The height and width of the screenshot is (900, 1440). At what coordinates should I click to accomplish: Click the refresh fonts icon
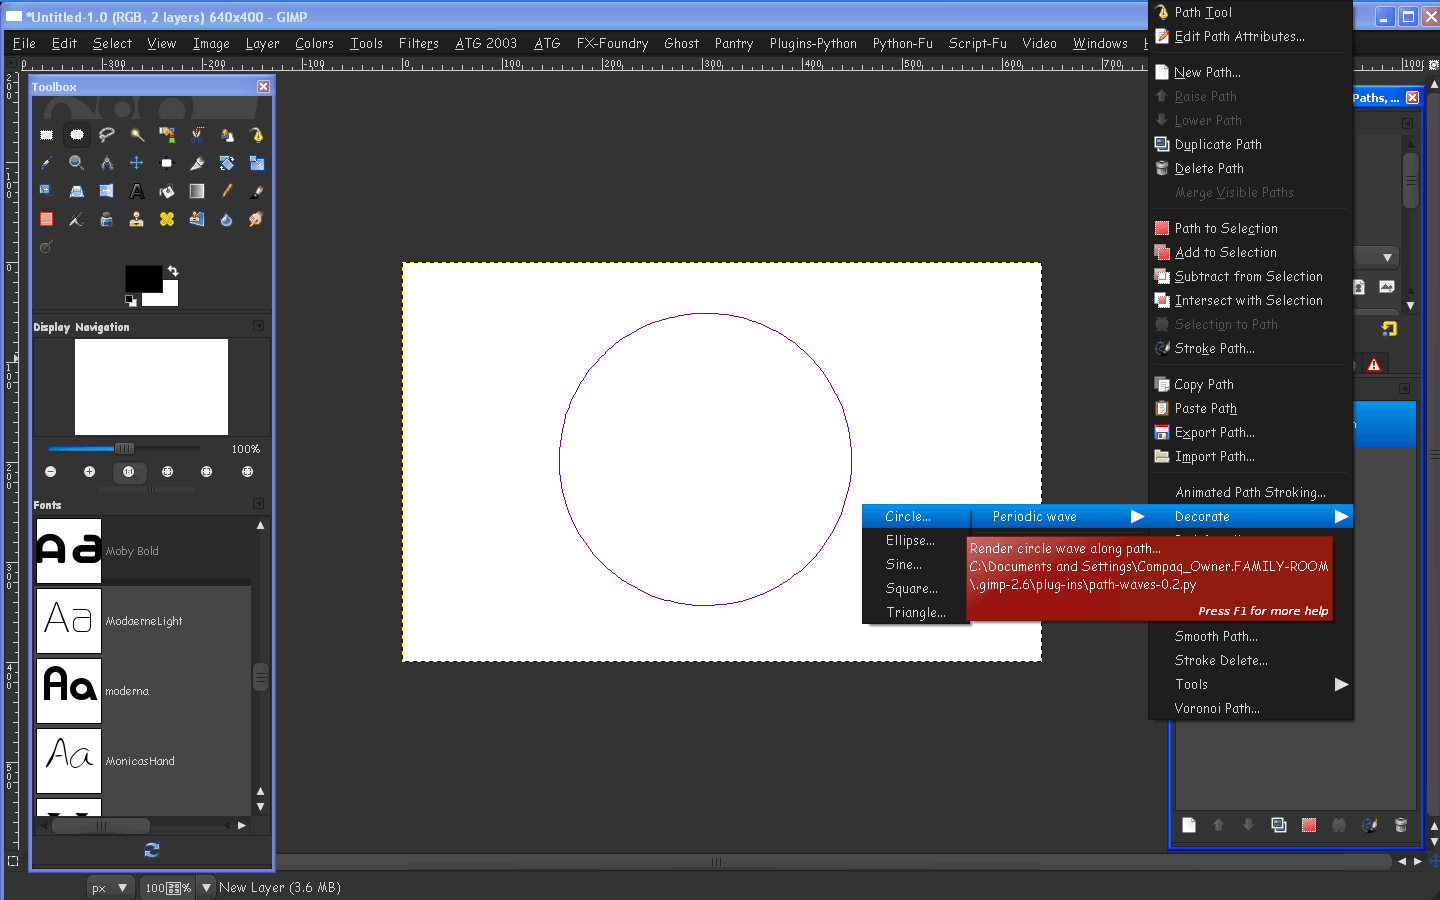[152, 849]
